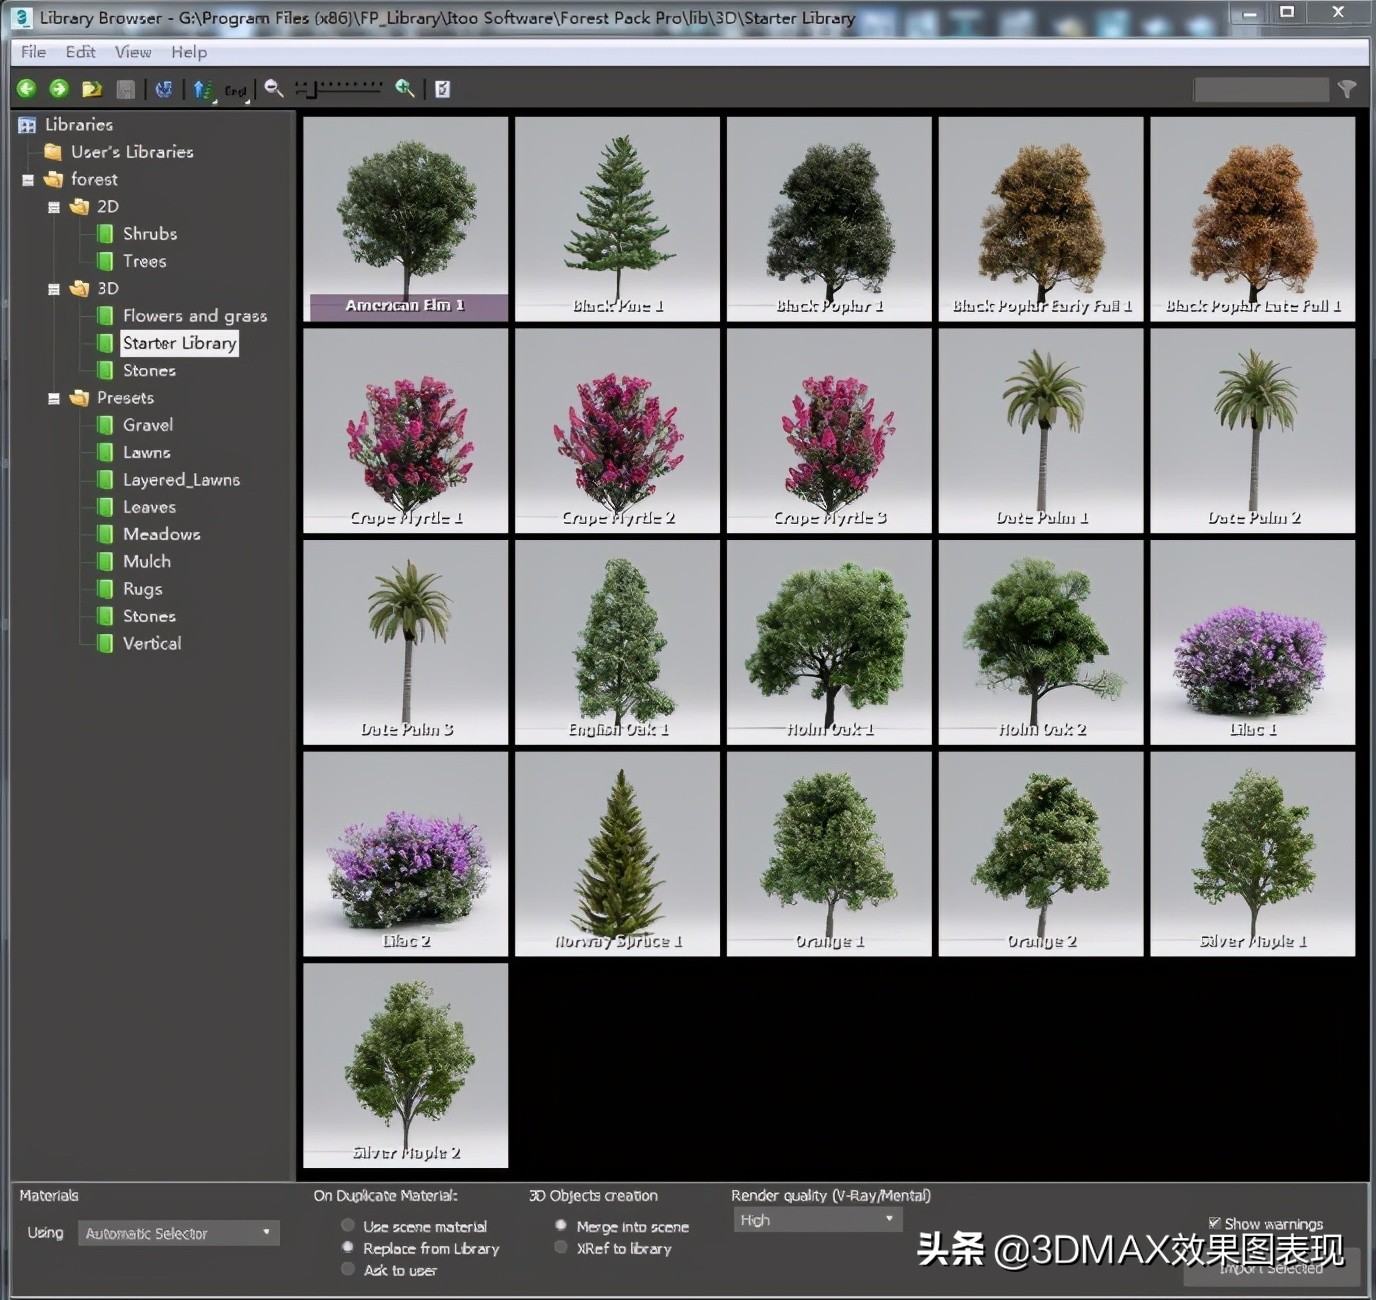This screenshot has height=1300, width=1376.
Task: Select the Lilac 1 thumbnail
Action: pyautogui.click(x=1252, y=642)
